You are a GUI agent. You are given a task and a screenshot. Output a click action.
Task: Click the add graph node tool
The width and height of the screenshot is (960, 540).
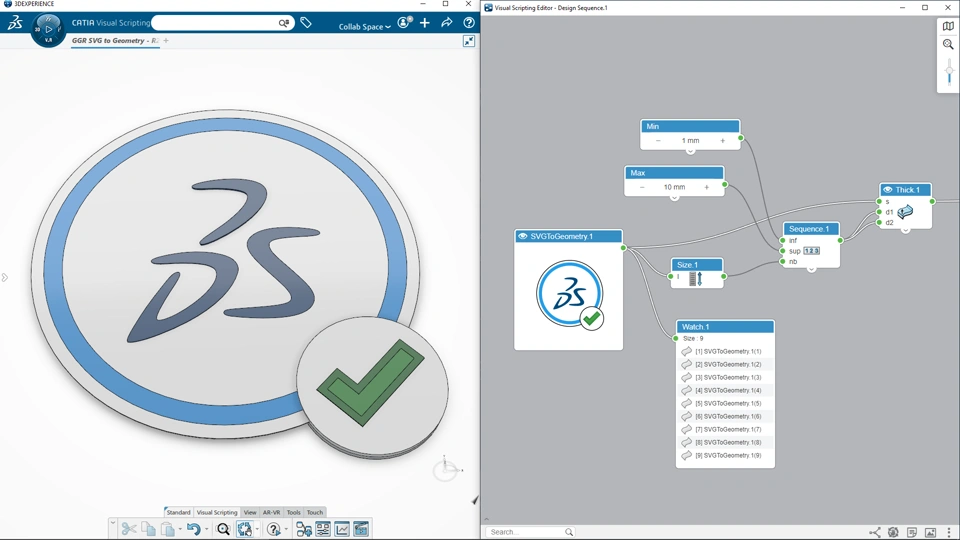point(304,529)
